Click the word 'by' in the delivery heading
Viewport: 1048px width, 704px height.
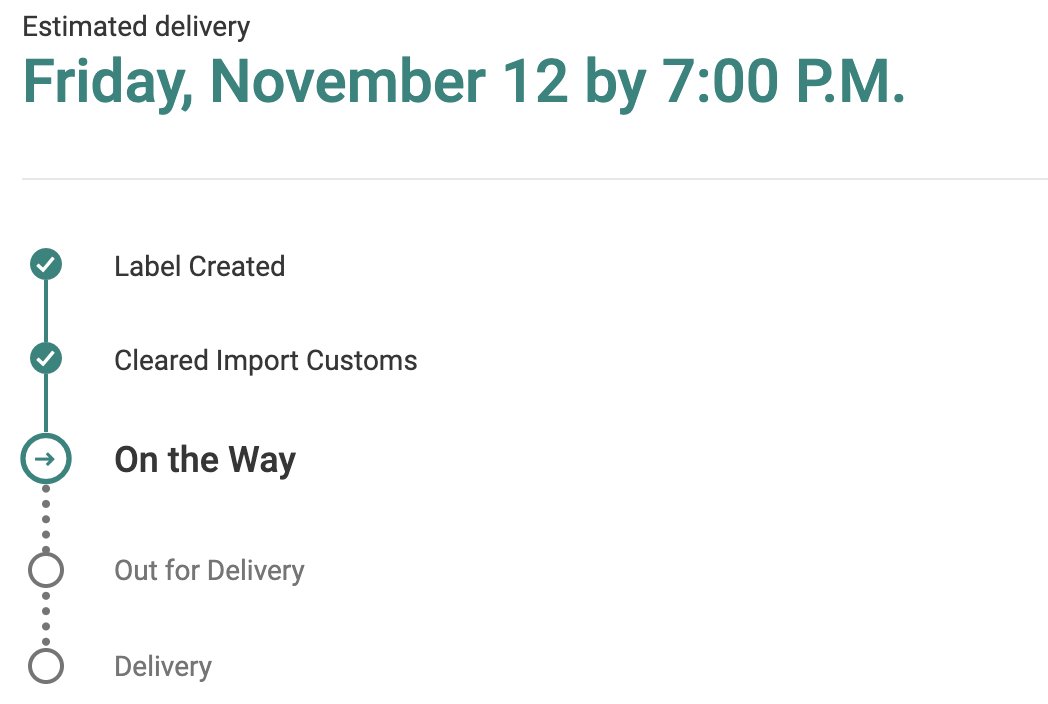616,82
